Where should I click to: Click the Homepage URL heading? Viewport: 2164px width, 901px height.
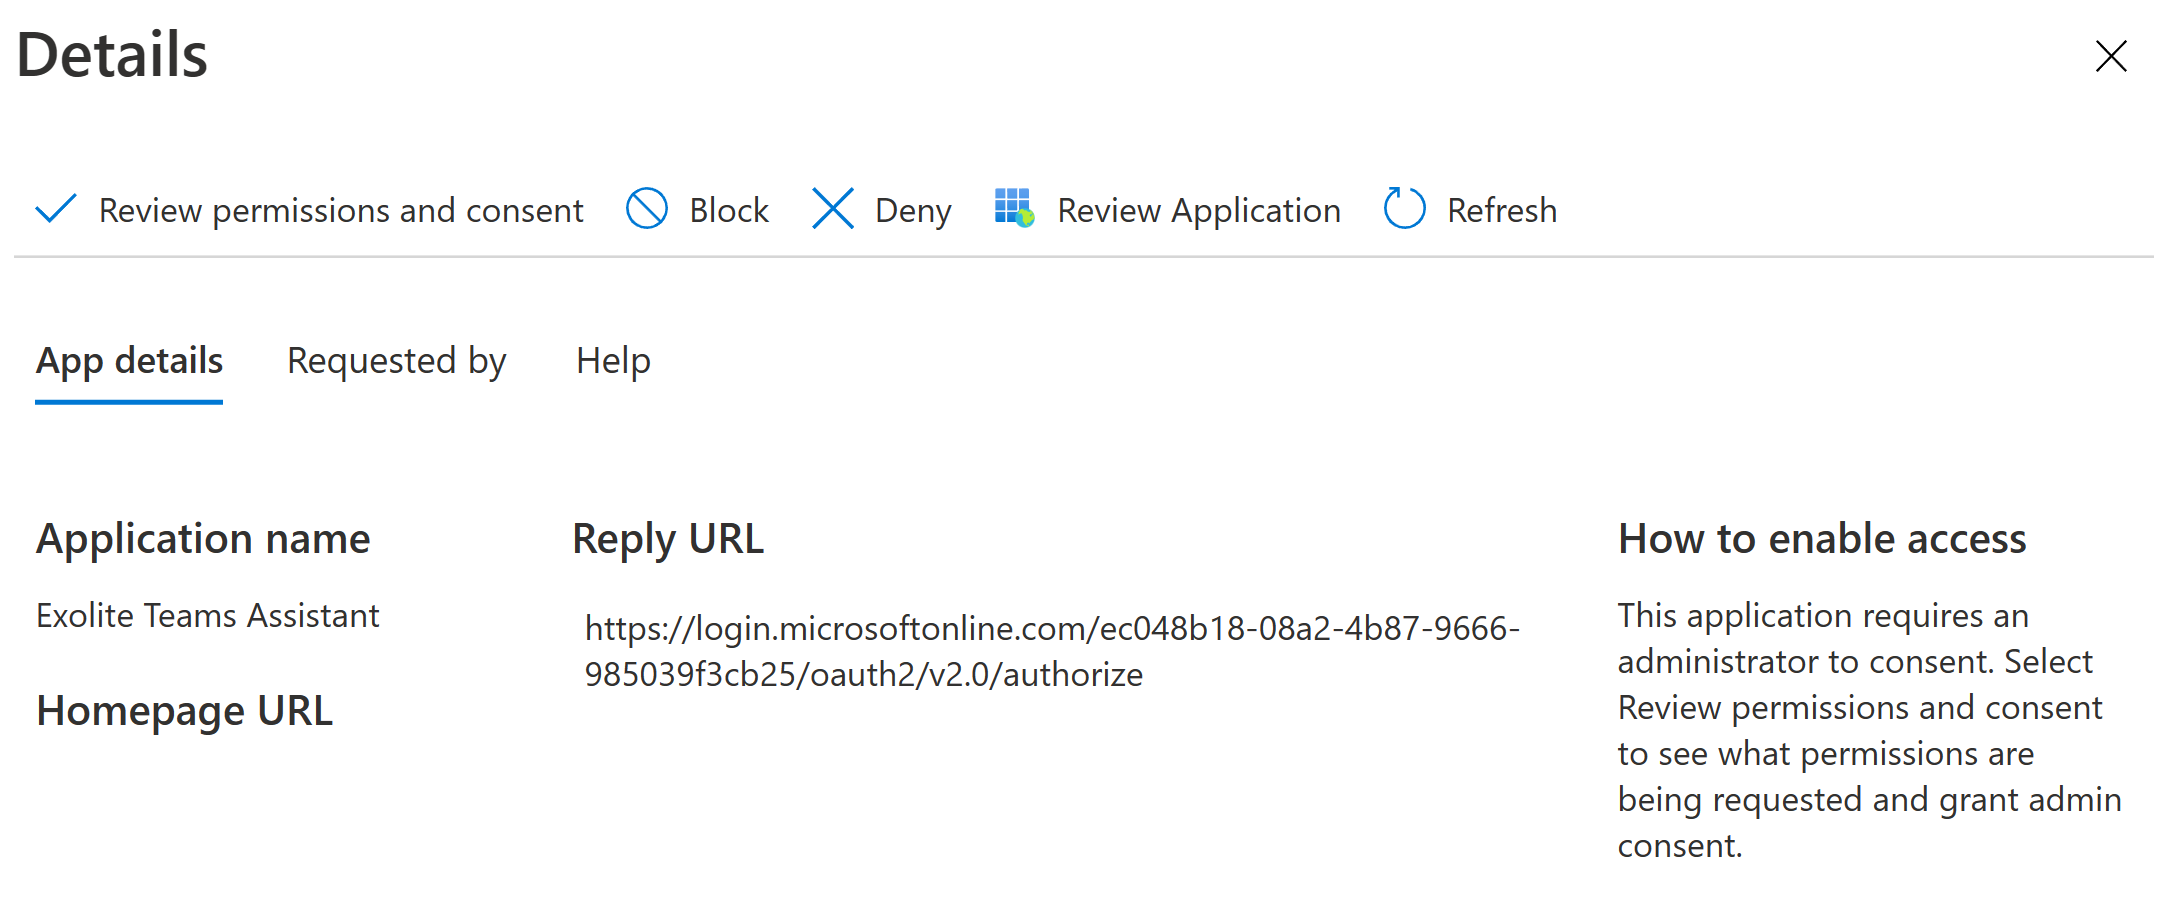click(x=184, y=711)
